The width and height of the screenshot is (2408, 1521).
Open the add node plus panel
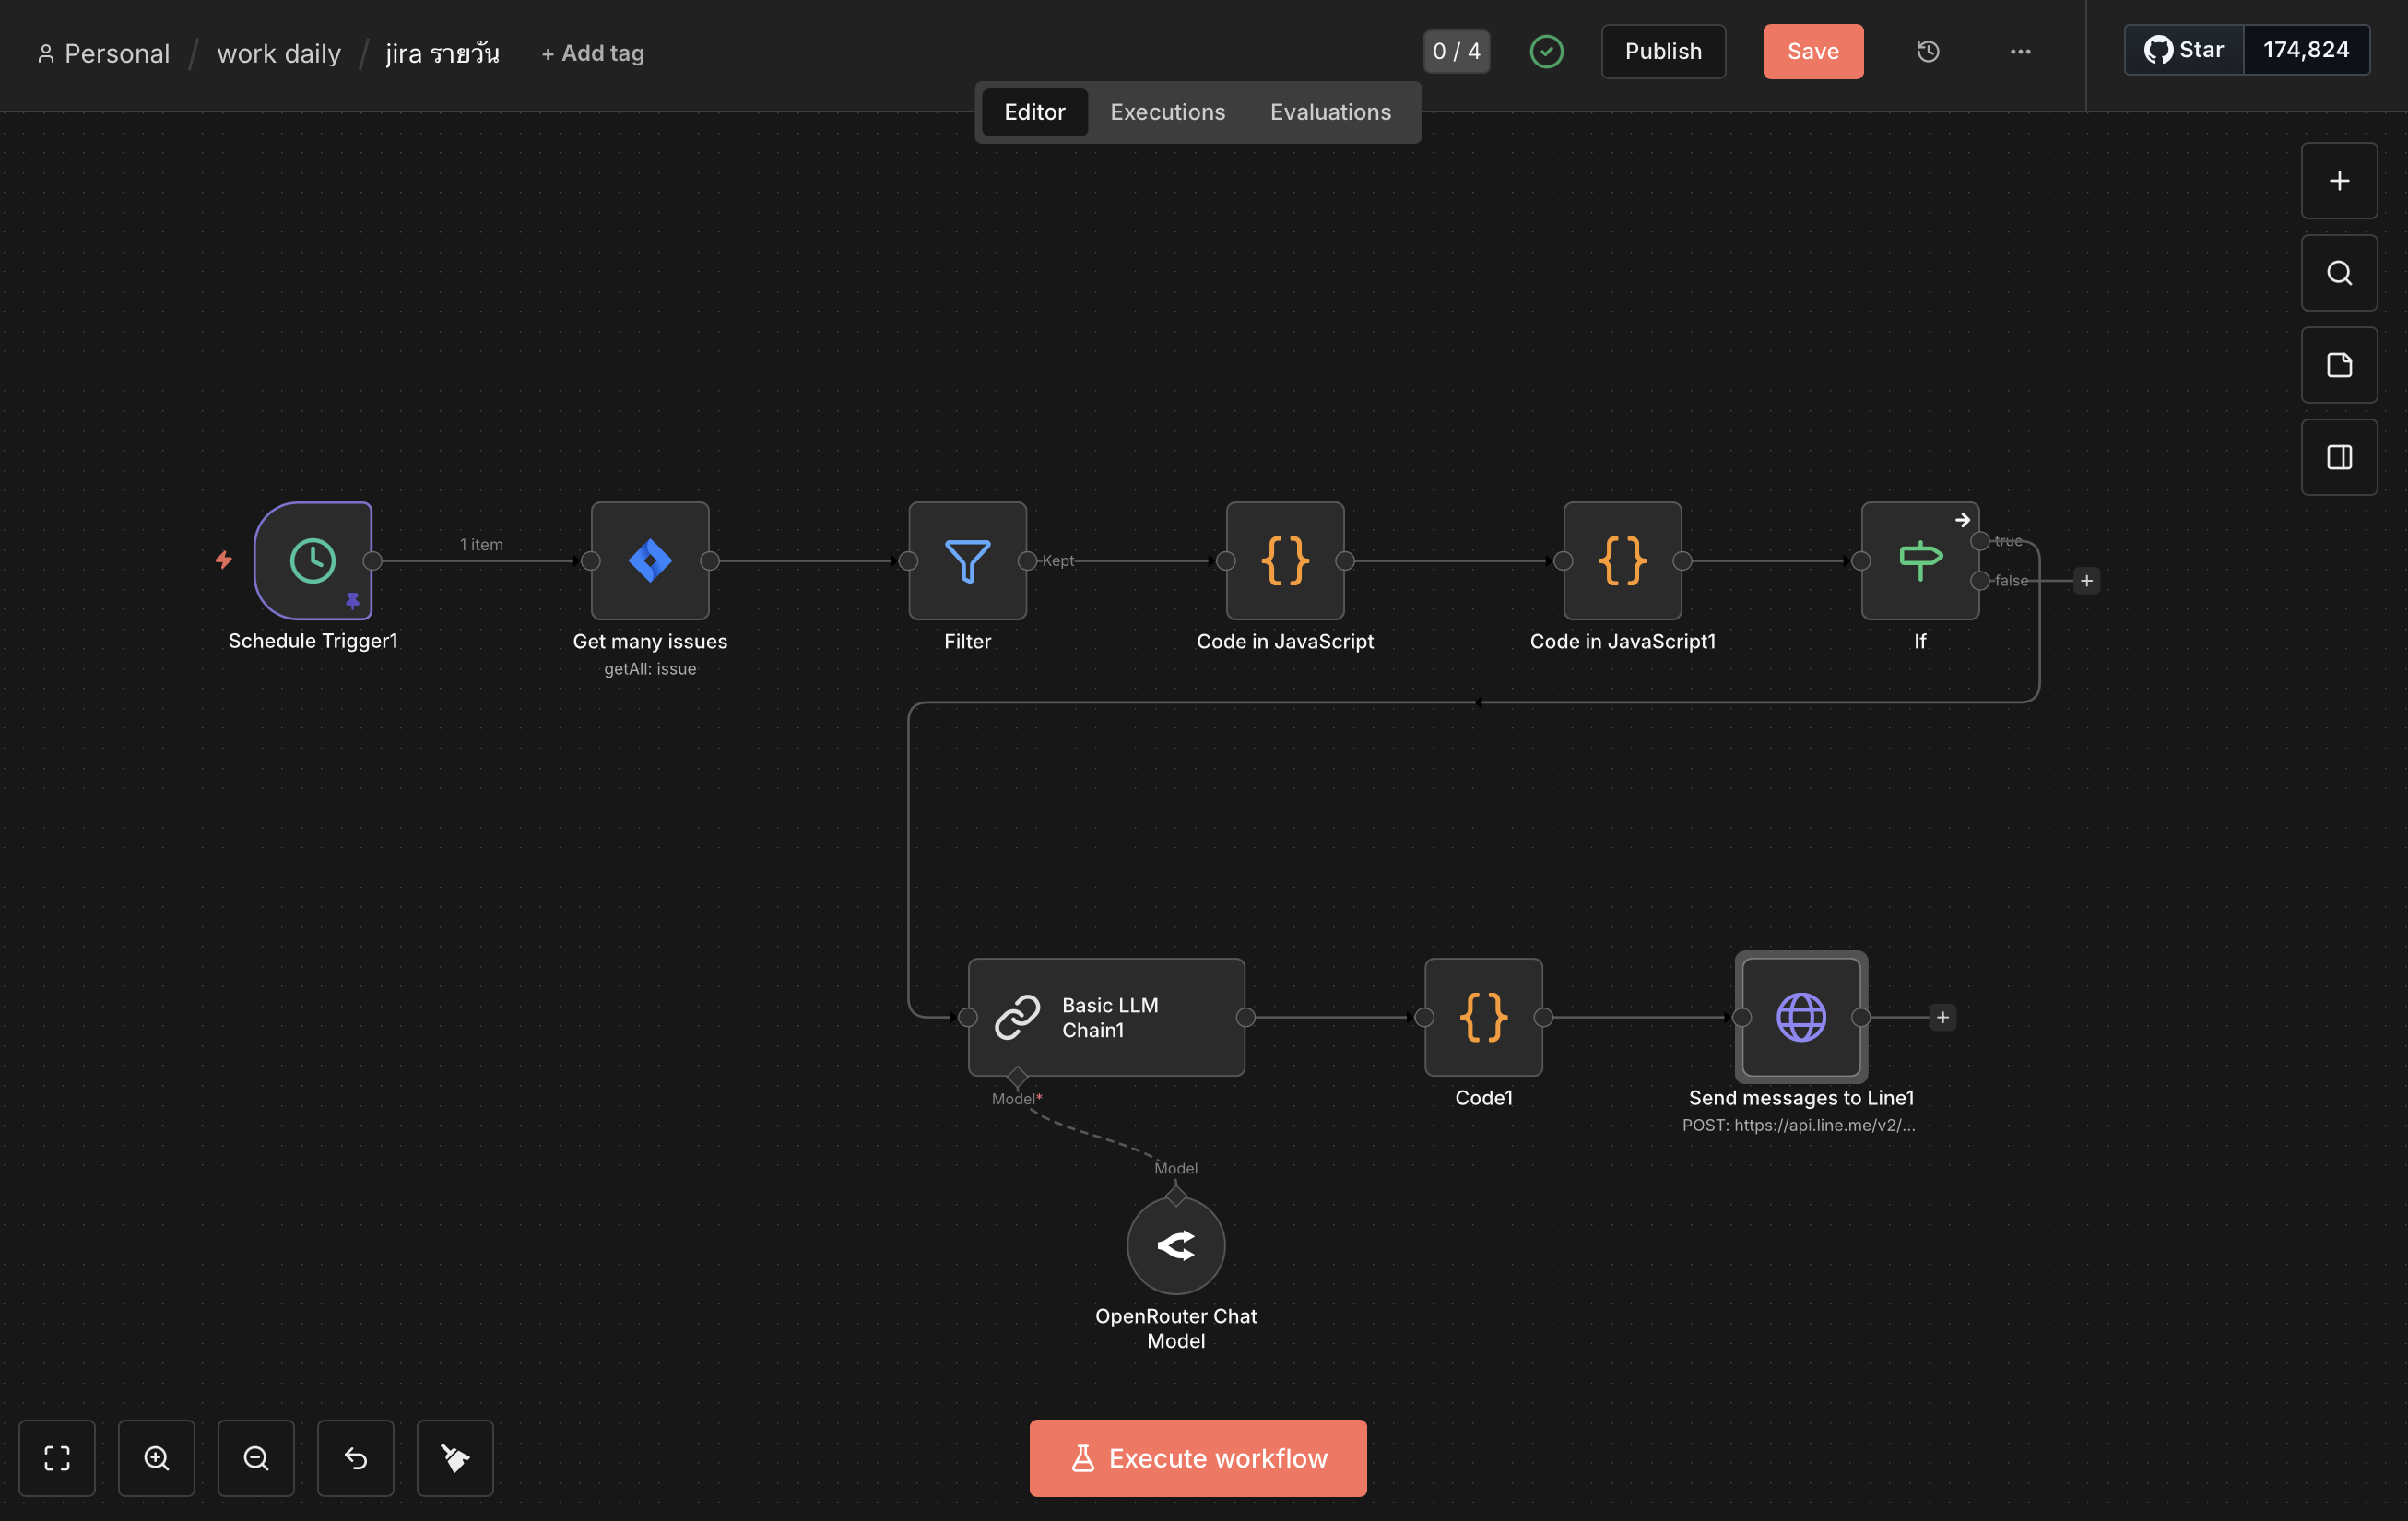(x=2338, y=181)
